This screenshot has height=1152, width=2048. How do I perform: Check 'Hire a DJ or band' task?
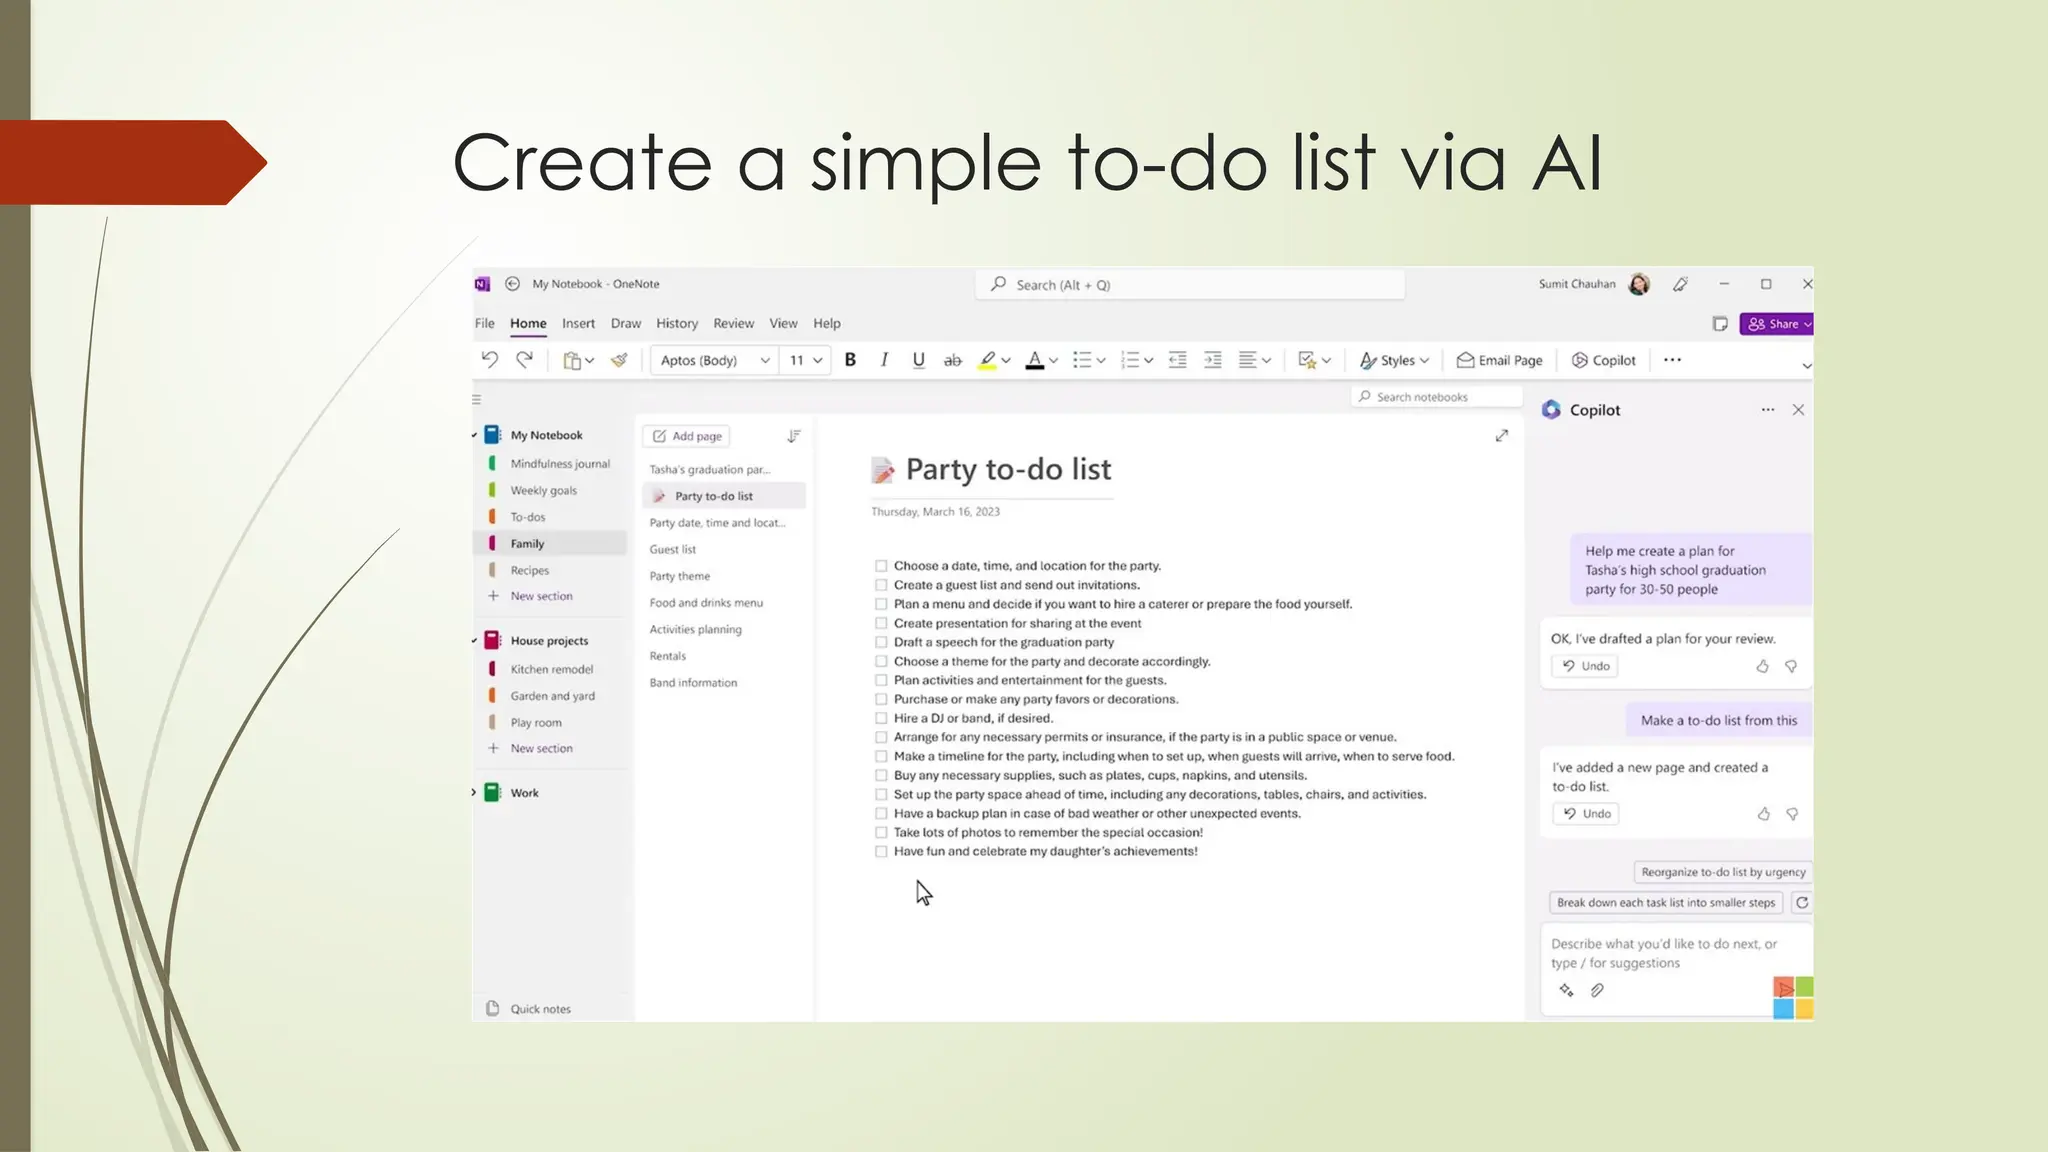pyautogui.click(x=881, y=718)
